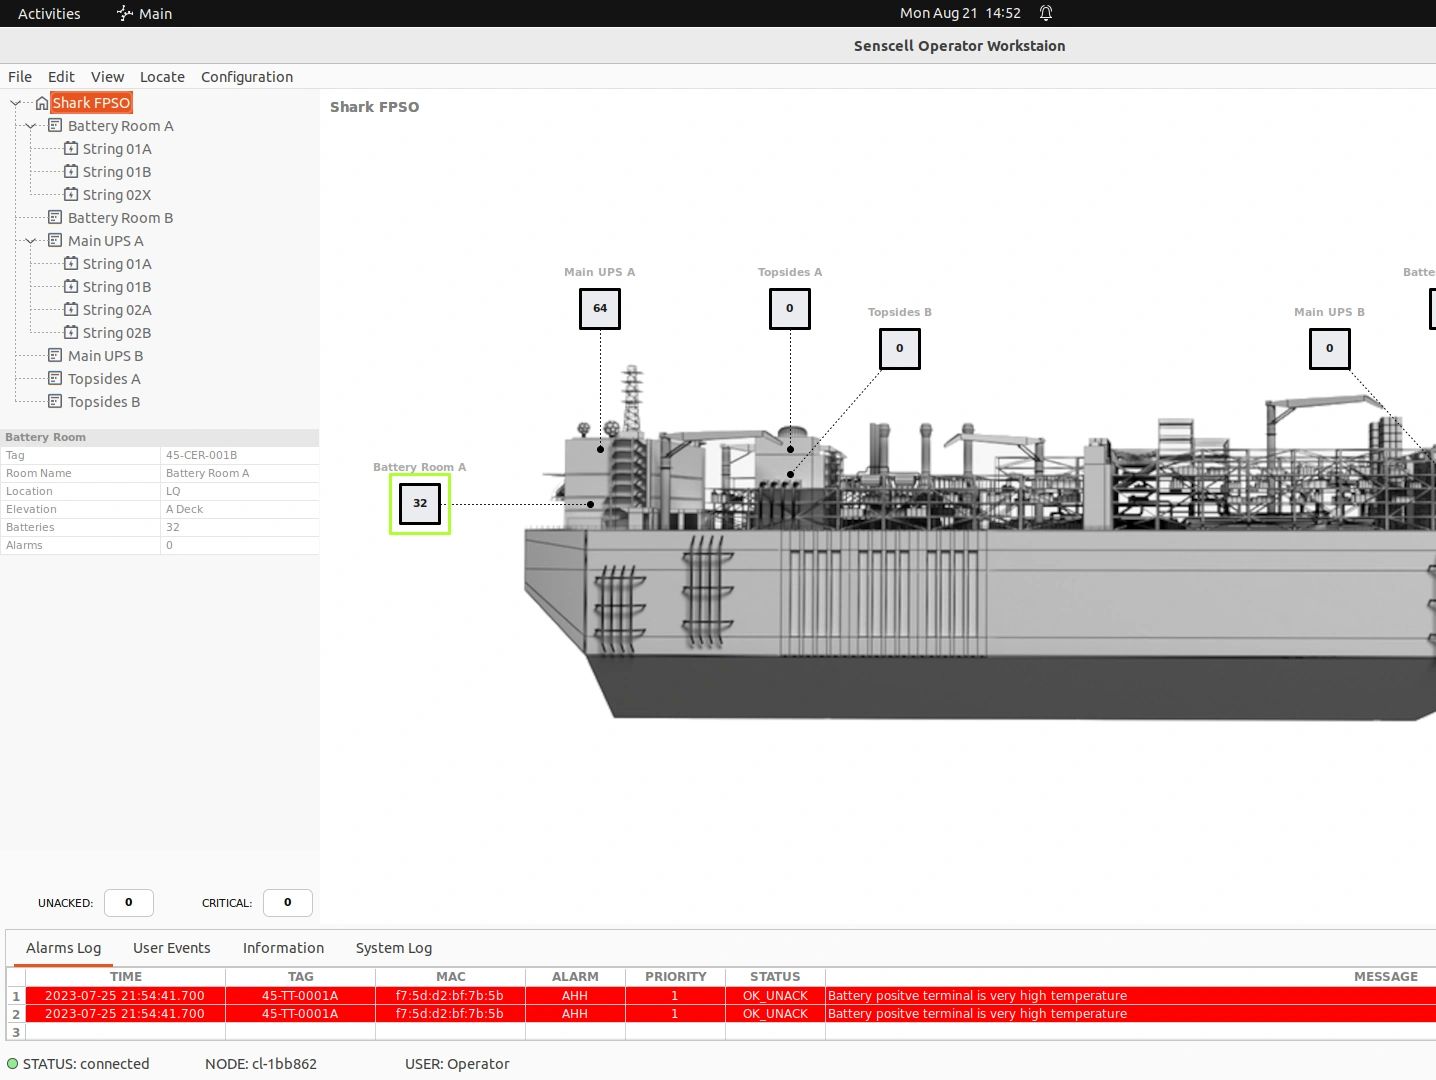Click the UNACKED counter field
The width and height of the screenshot is (1436, 1080).
129,903
